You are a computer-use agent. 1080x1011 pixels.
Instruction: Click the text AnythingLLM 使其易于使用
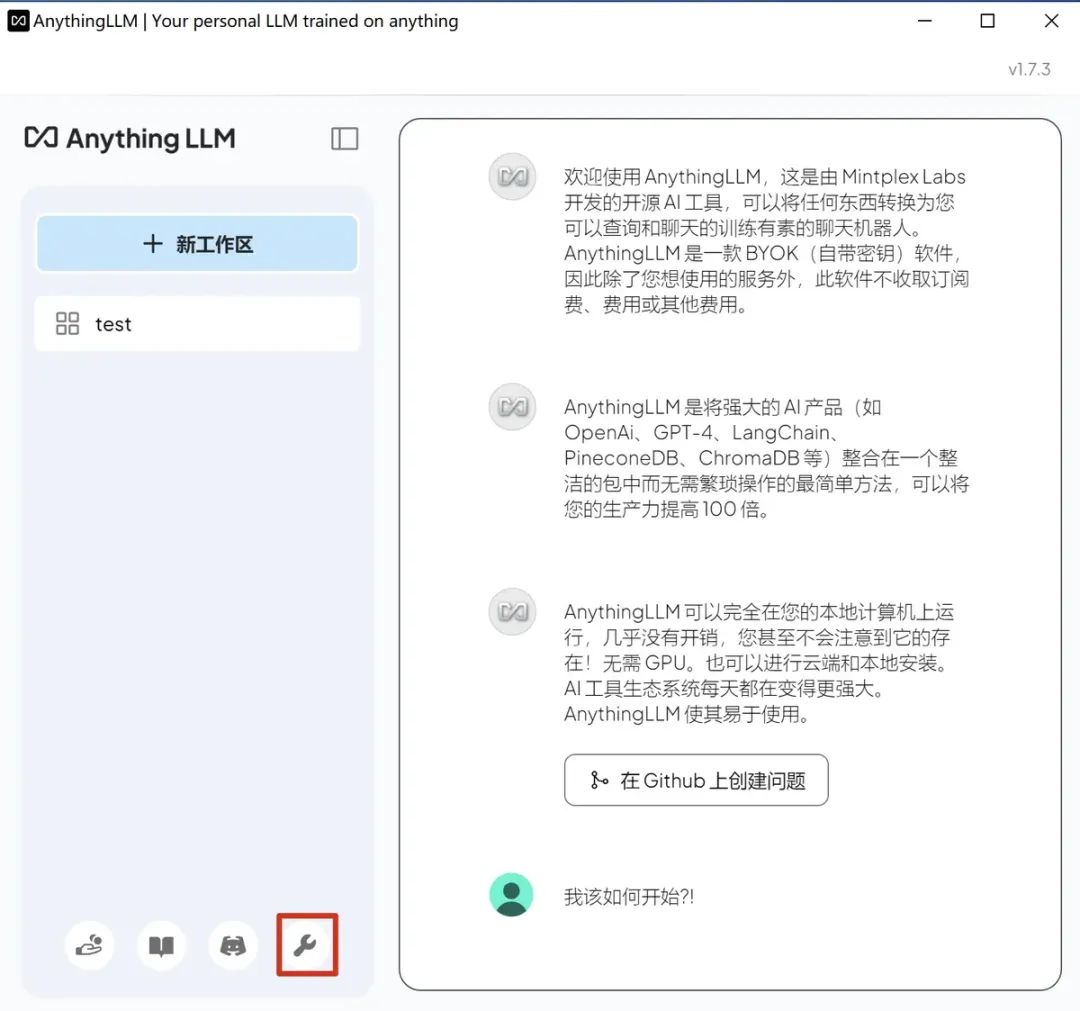pyautogui.click(x=686, y=715)
